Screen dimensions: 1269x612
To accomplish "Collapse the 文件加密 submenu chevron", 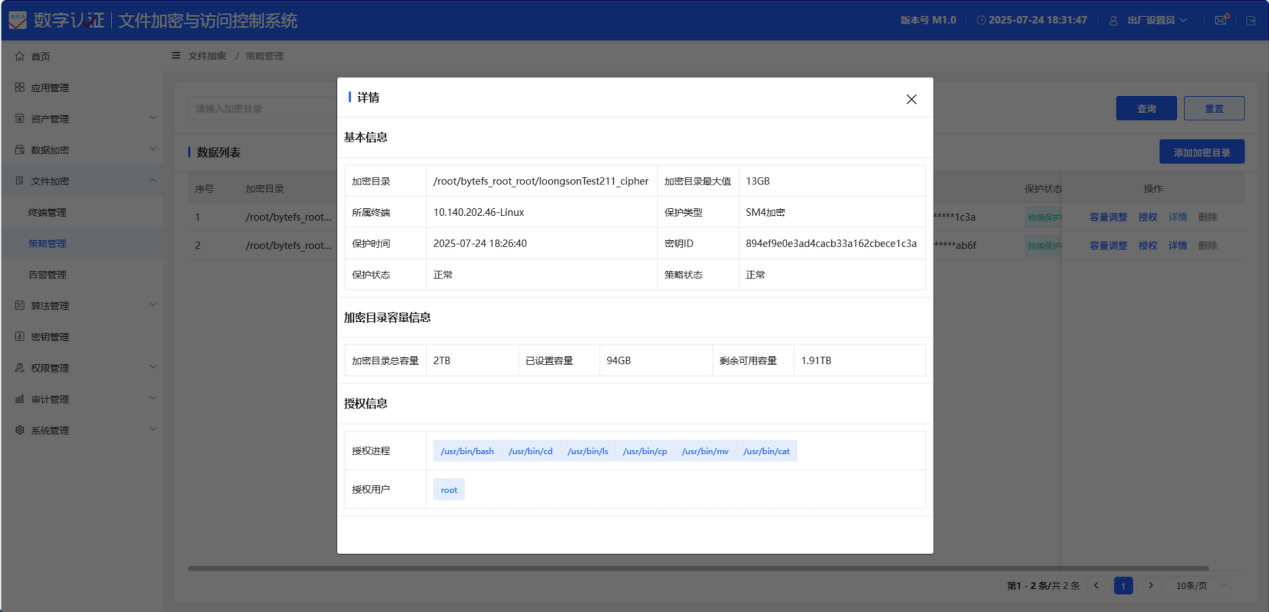I will pos(153,180).
